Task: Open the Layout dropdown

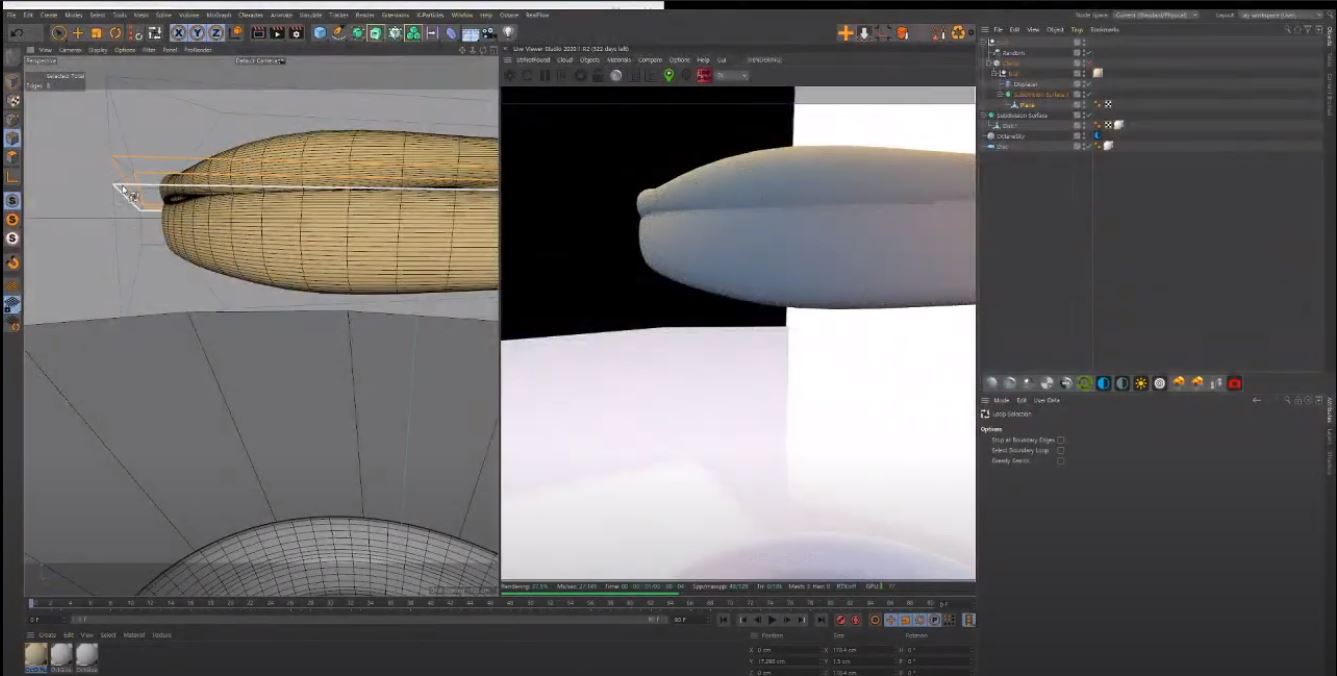Action: [1279, 15]
